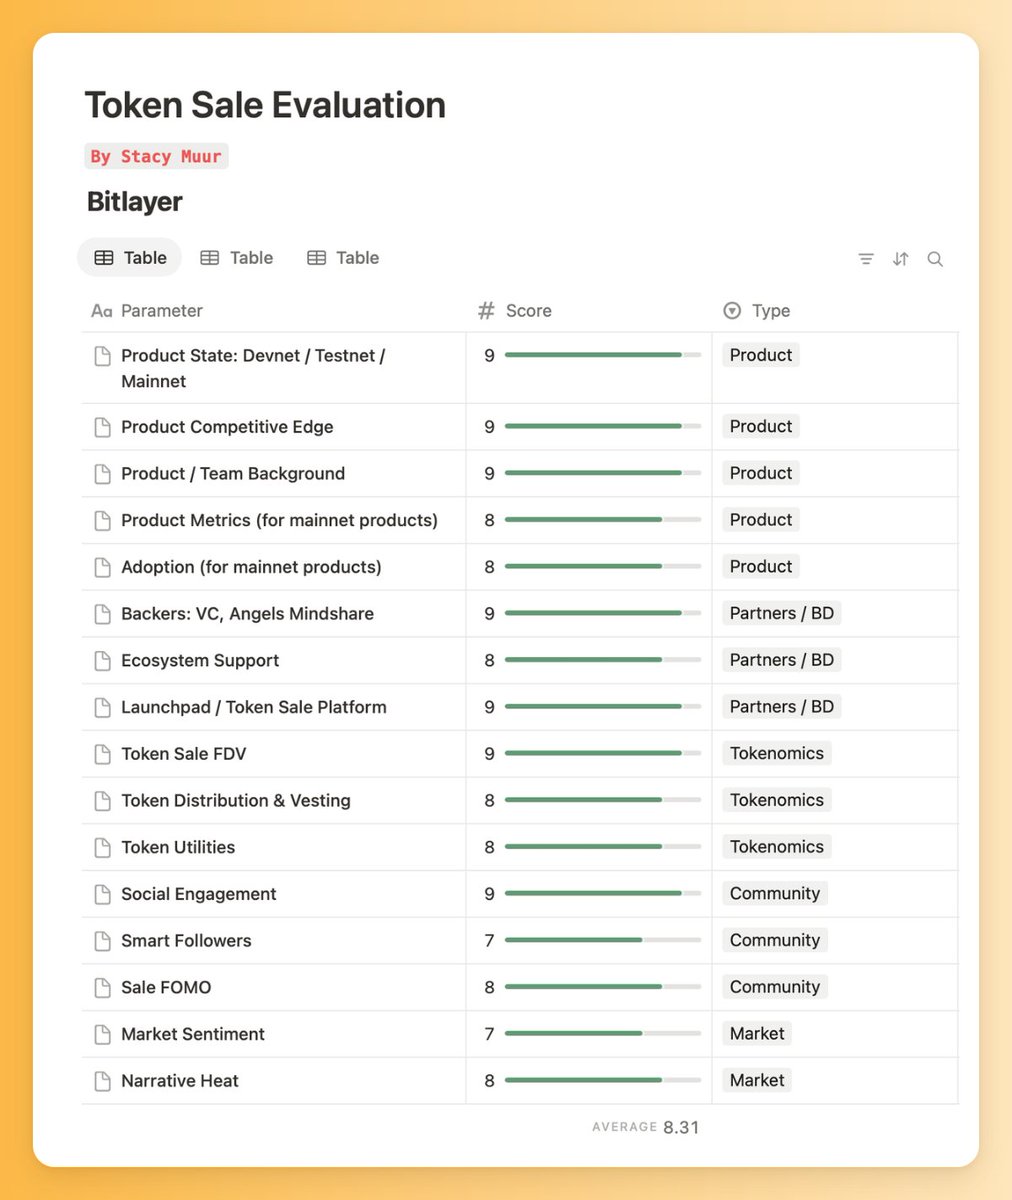Screen dimensions: 1012x1200
Task: Click the Product tag in Product State row
Action: [761, 355]
